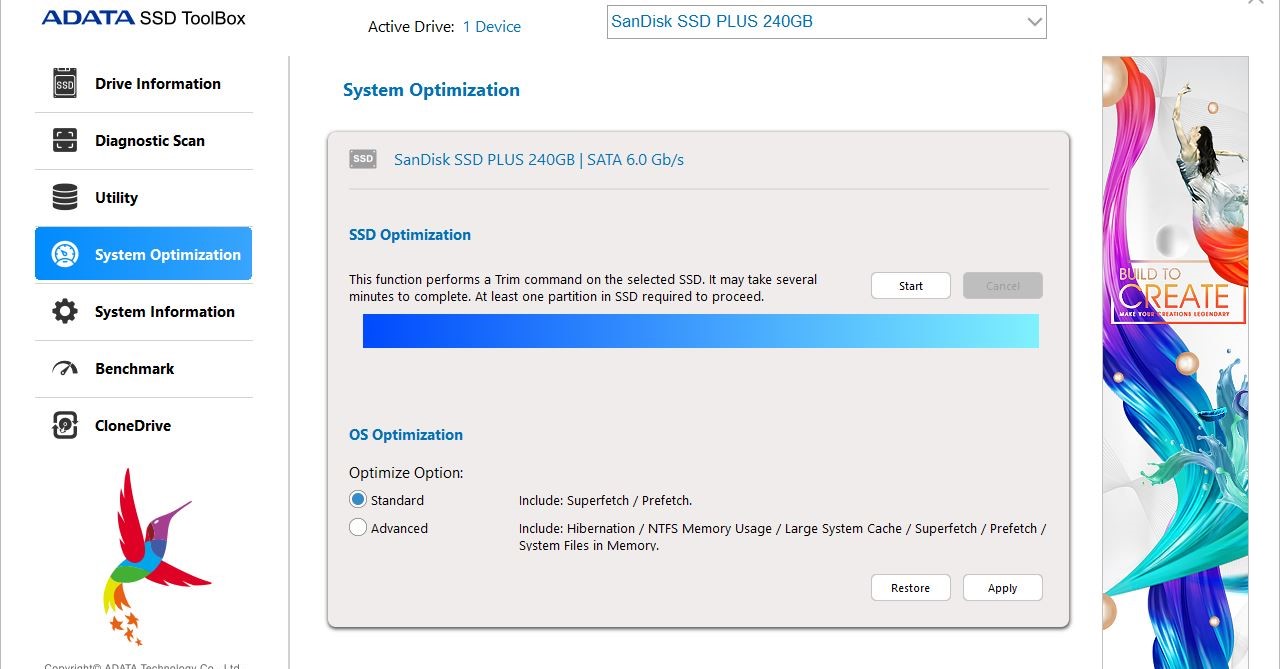Switch to Benchmark
Image resolution: width=1280 pixels, height=669 pixels.
144,369
